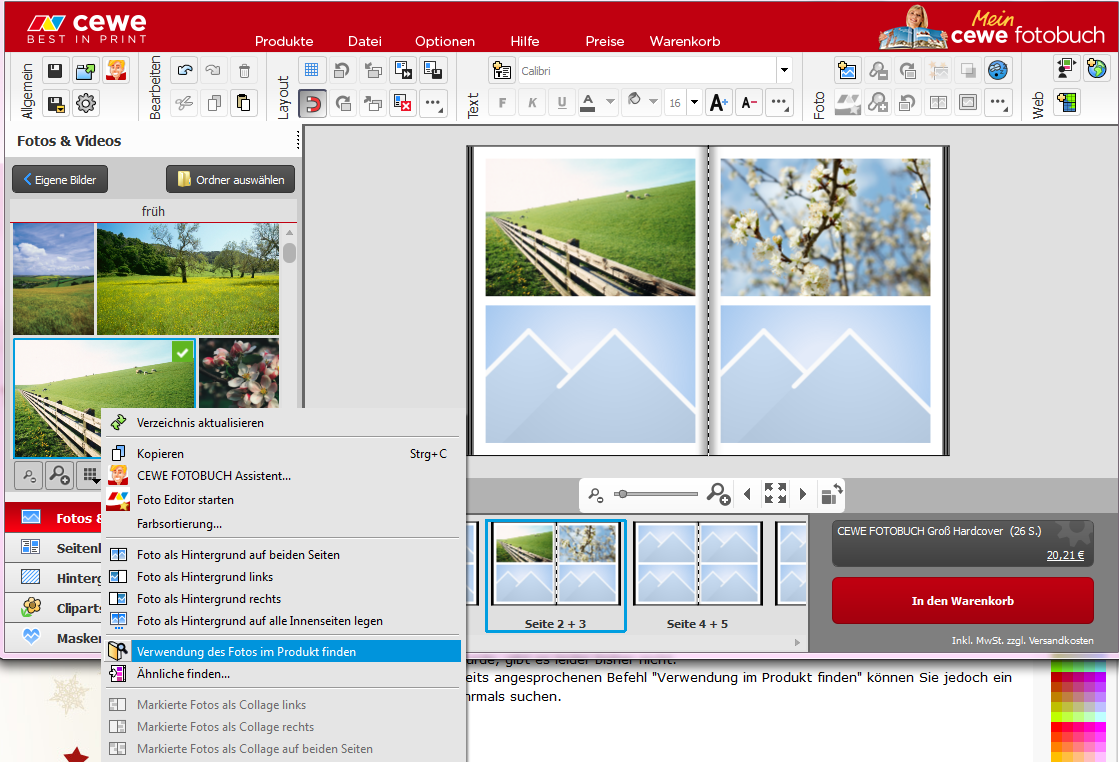
Task: Click the undo arrow icon in Bearbeiten
Action: tap(184, 70)
